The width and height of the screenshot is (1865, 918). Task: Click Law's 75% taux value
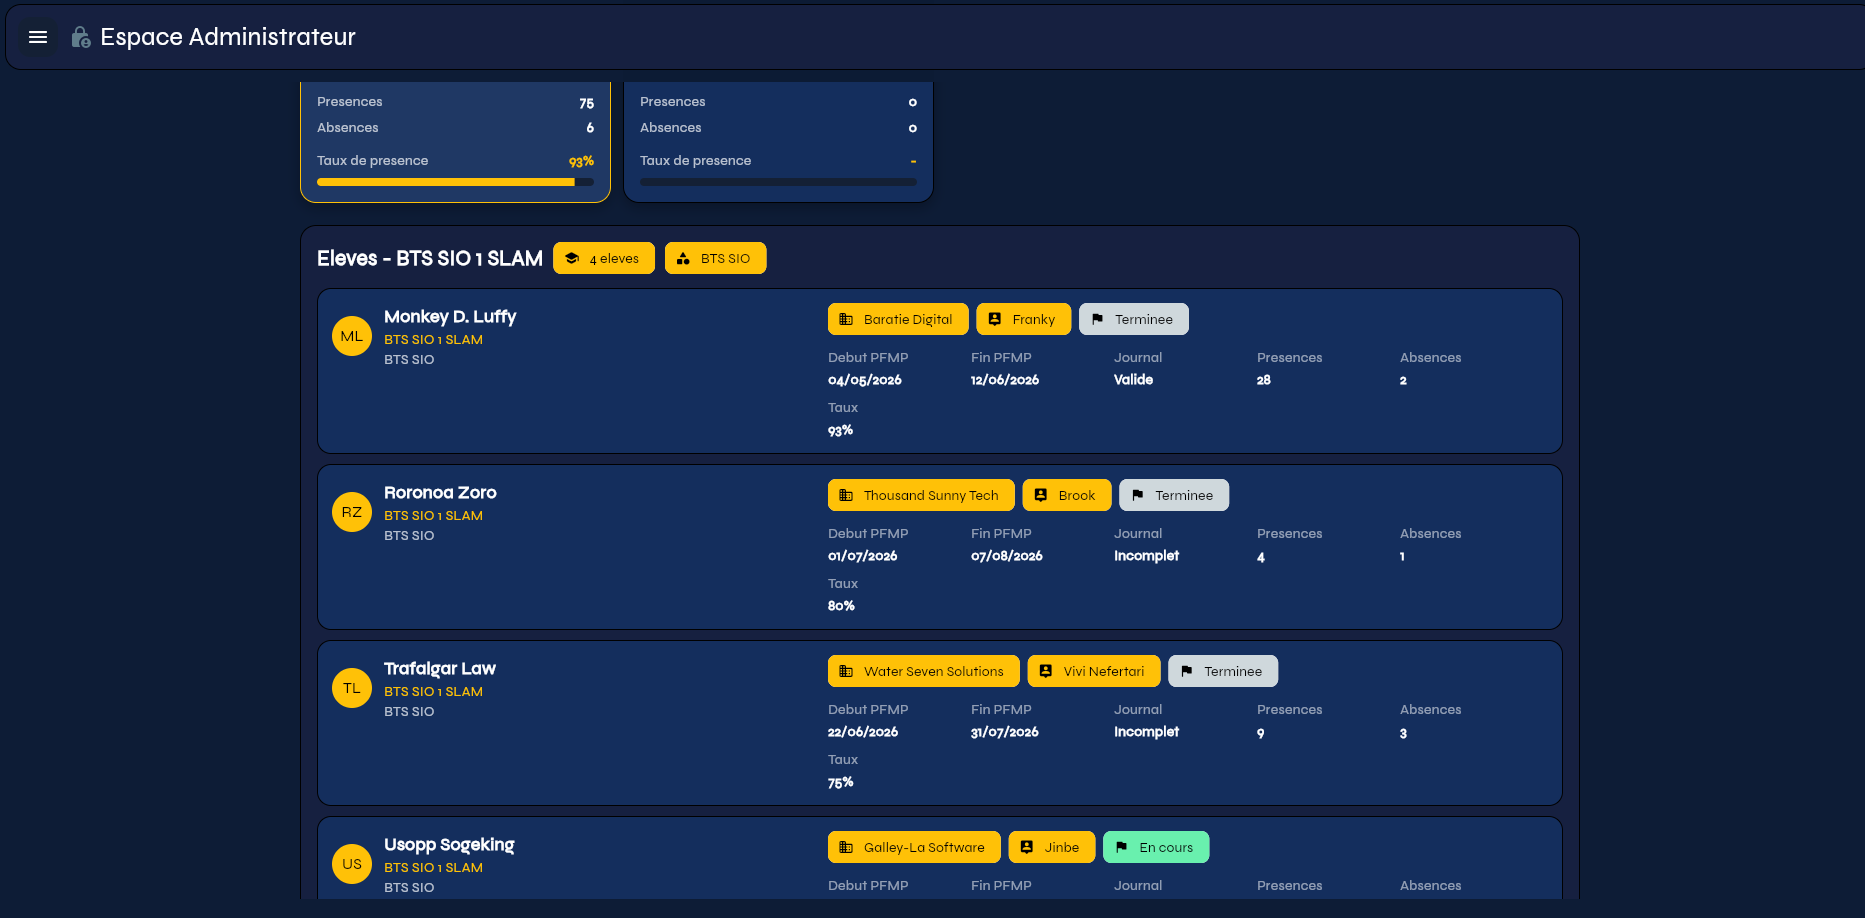(x=841, y=782)
